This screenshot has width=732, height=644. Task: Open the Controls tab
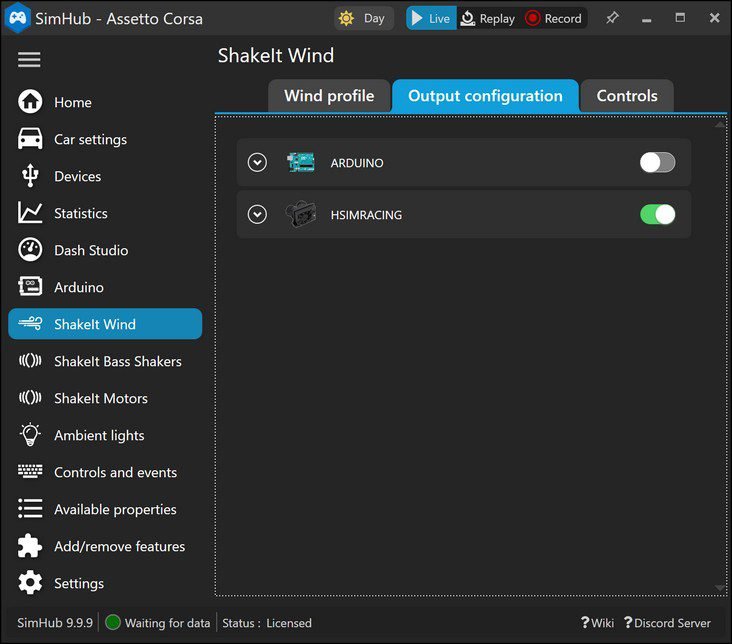pos(627,96)
